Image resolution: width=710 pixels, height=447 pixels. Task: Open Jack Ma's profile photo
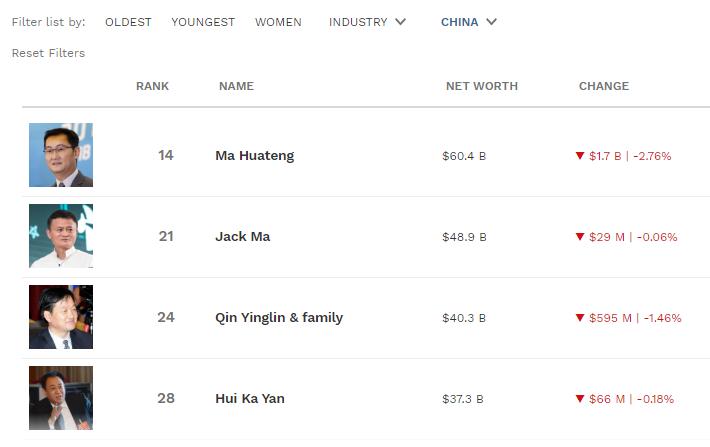pyautogui.click(x=61, y=236)
